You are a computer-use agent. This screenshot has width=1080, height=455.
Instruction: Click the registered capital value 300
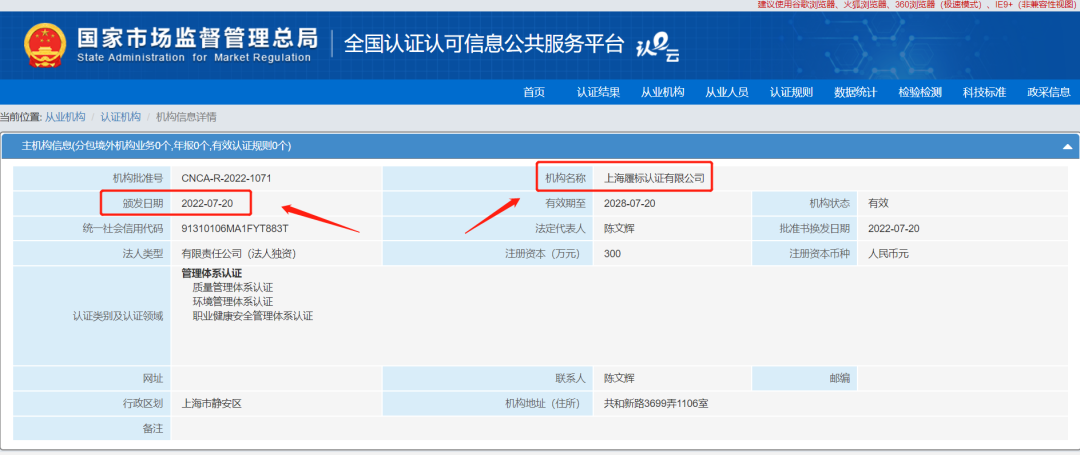[x=612, y=254]
